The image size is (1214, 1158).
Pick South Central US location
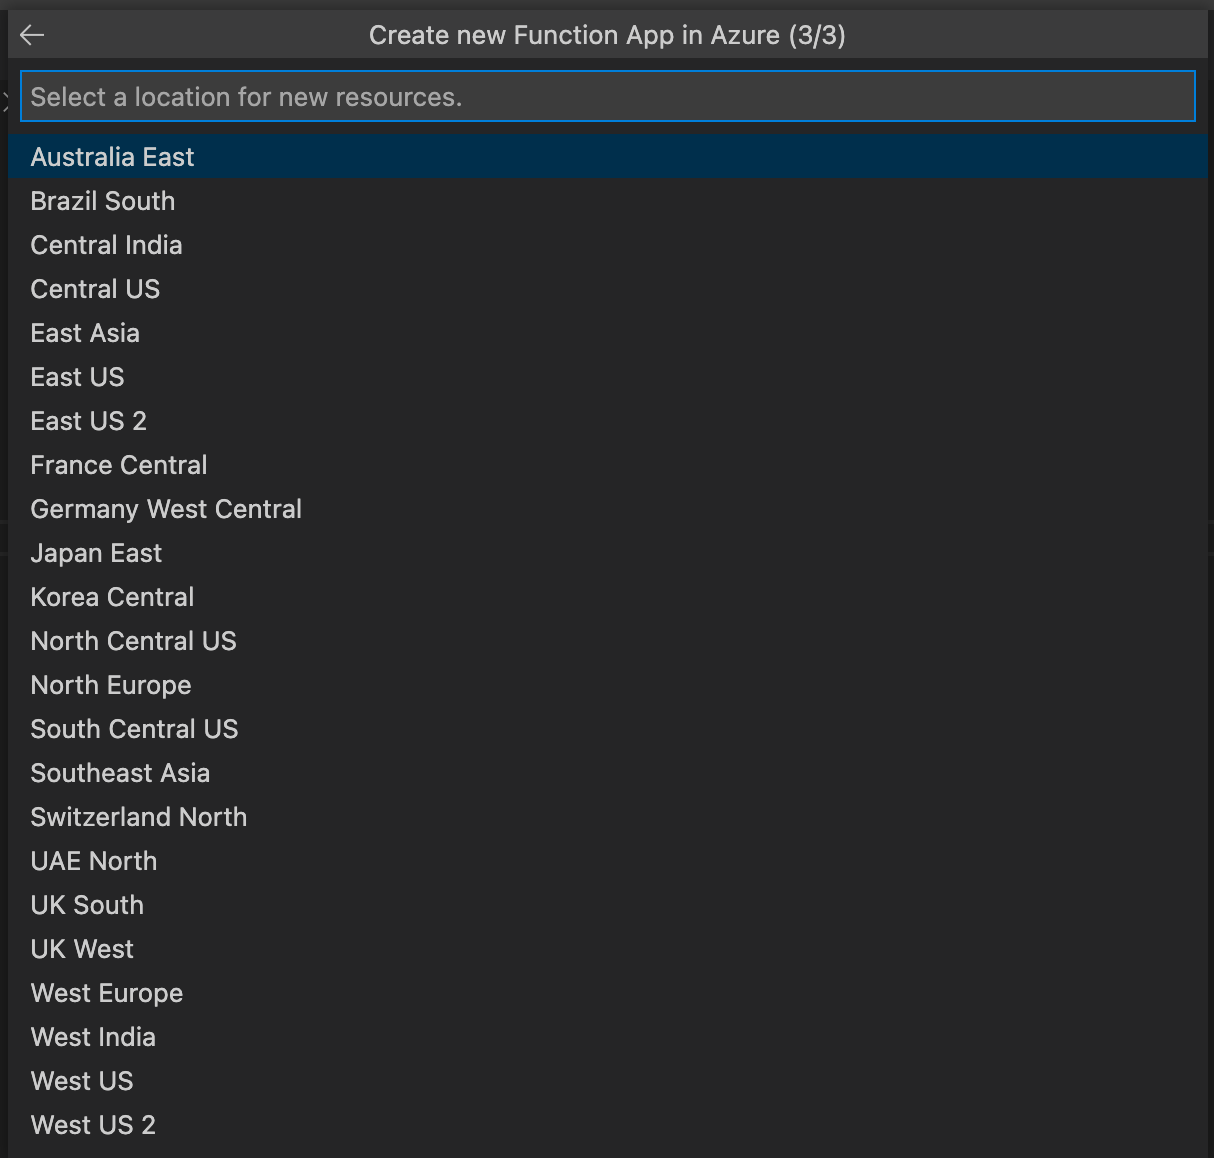(x=134, y=729)
